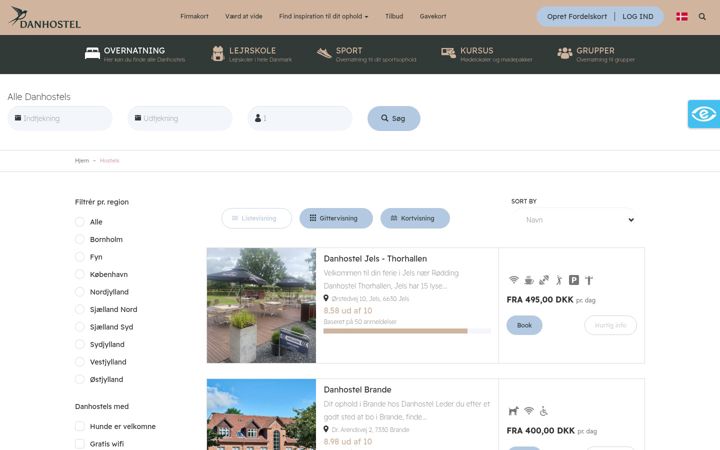Click the Udtjekning date field
The height and width of the screenshot is (450, 720).
(x=180, y=118)
